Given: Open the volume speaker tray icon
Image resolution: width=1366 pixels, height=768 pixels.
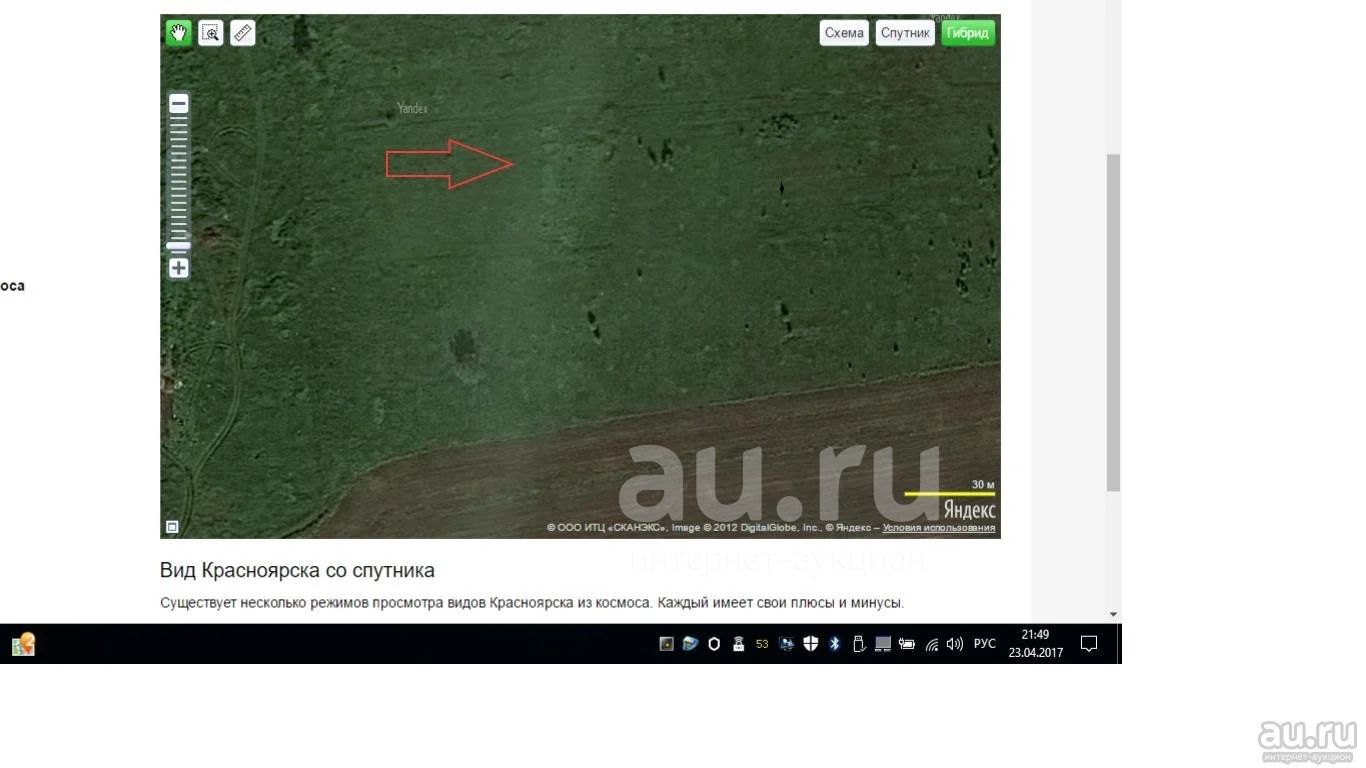Looking at the screenshot, I should [955, 644].
